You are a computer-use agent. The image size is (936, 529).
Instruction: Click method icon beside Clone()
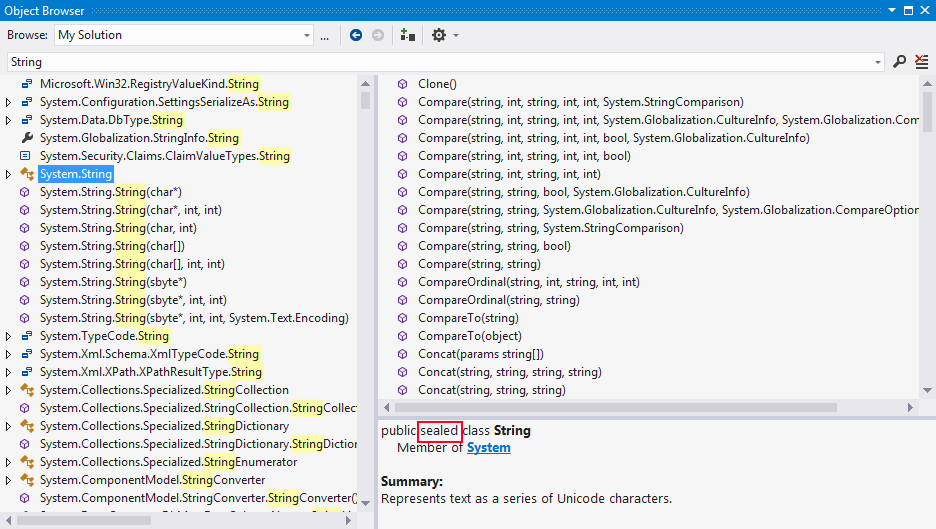point(403,84)
